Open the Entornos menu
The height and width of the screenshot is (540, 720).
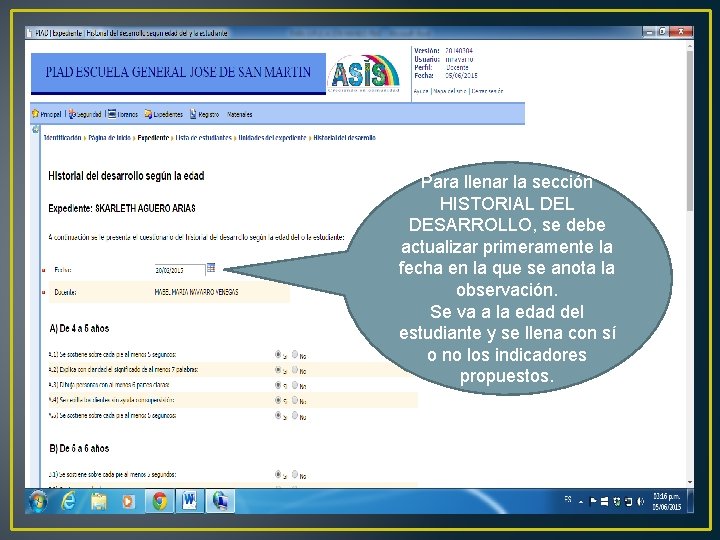[127, 114]
